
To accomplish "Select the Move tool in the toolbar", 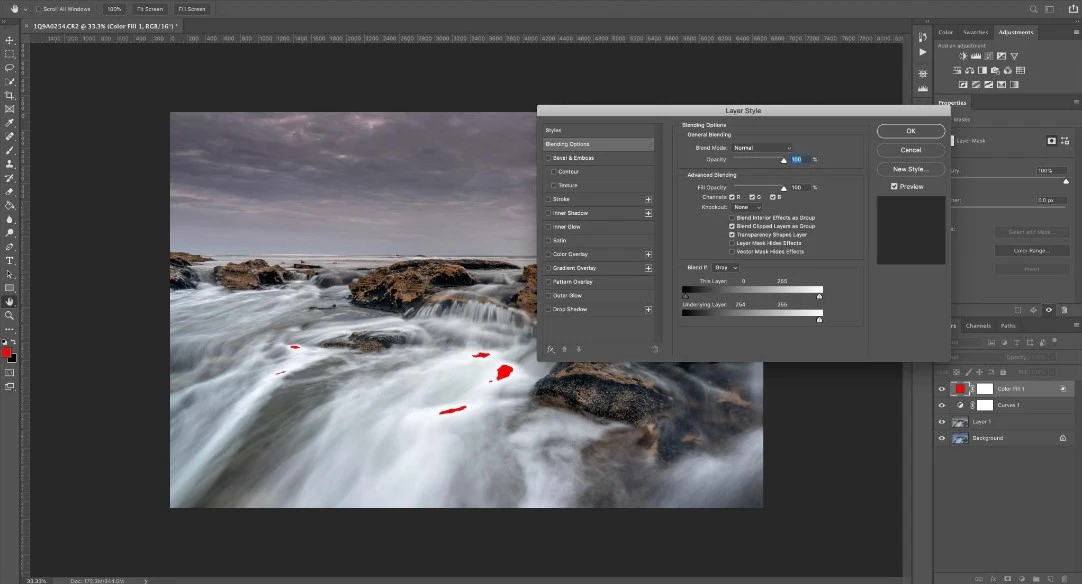I will click(x=10, y=40).
